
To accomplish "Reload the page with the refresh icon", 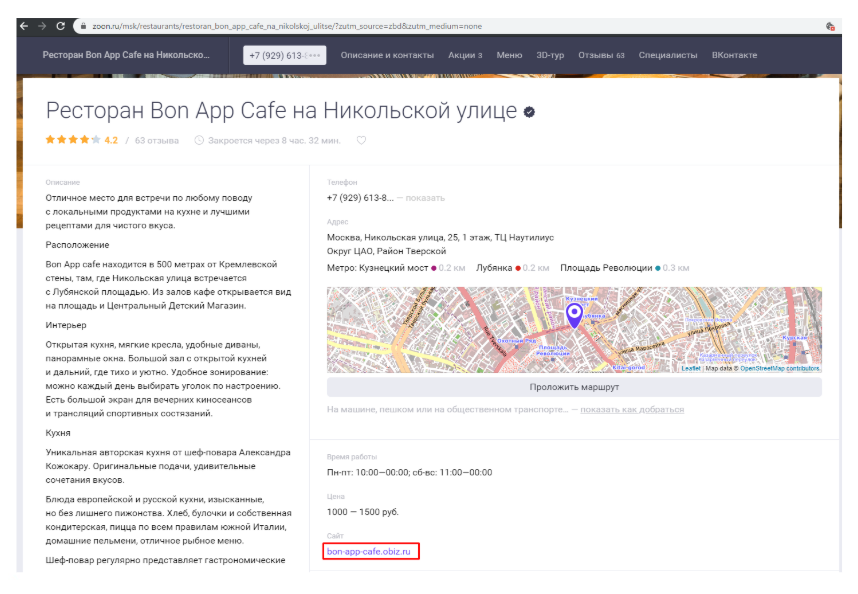I will coord(61,25).
